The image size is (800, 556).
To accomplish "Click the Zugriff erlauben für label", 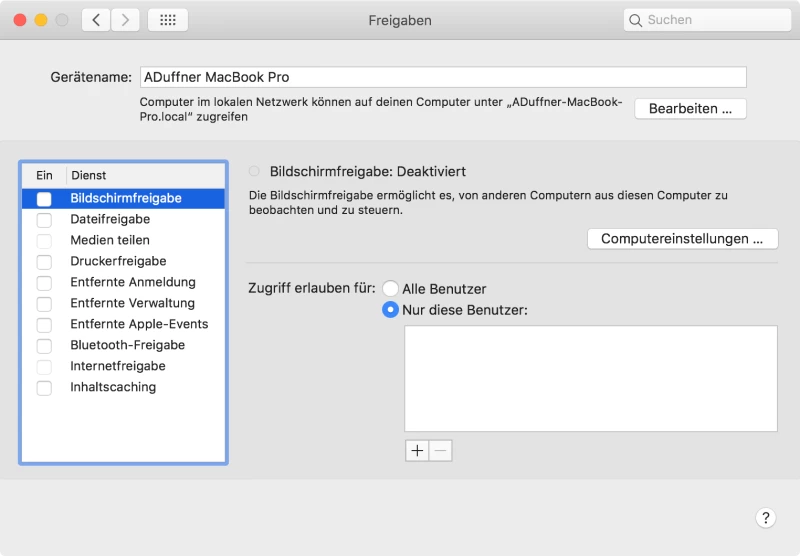I will (312, 288).
